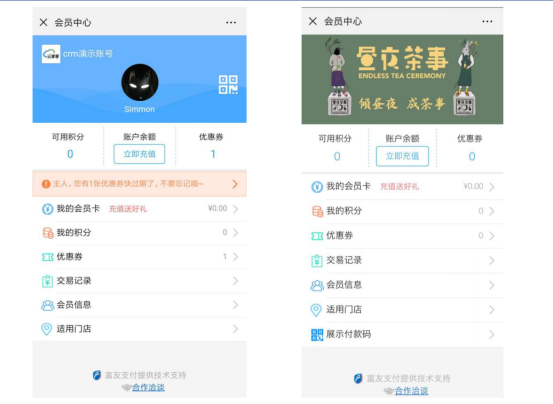Image resolution: width=553 pixels, height=404 pixels.
Task: Tap 交易记录 icon in left screen
Action: coord(47,281)
